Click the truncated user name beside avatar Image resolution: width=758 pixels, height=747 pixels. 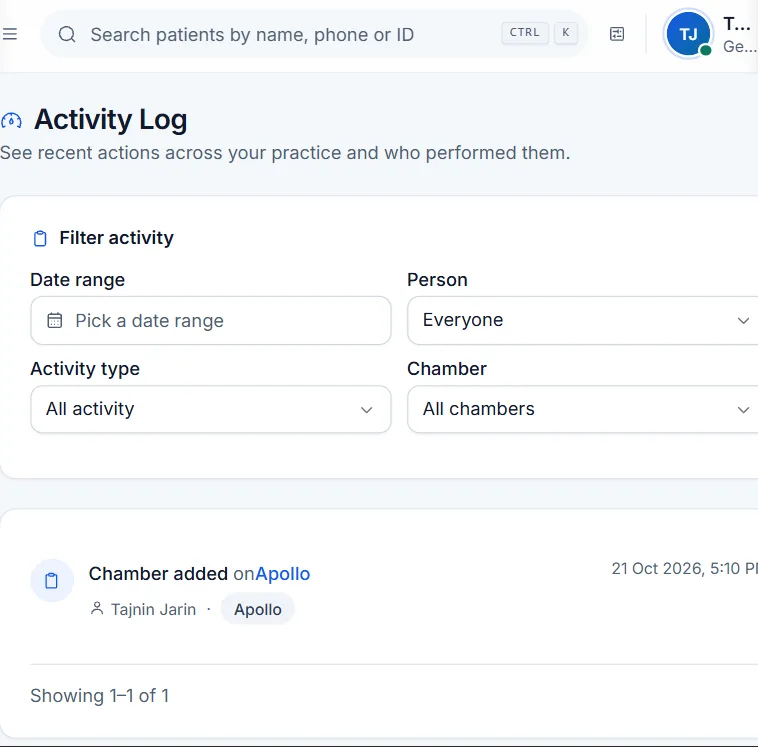pyautogui.click(x=737, y=24)
